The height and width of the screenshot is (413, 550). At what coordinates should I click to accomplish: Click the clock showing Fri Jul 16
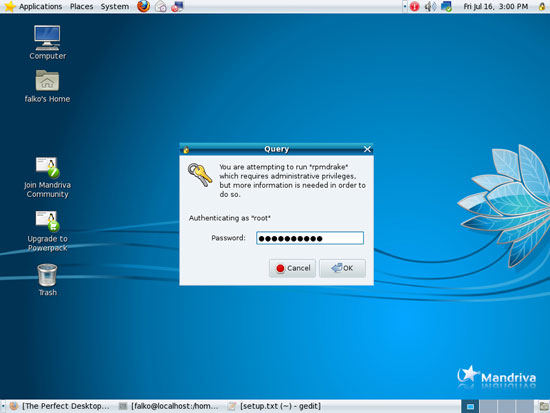coord(496,6)
